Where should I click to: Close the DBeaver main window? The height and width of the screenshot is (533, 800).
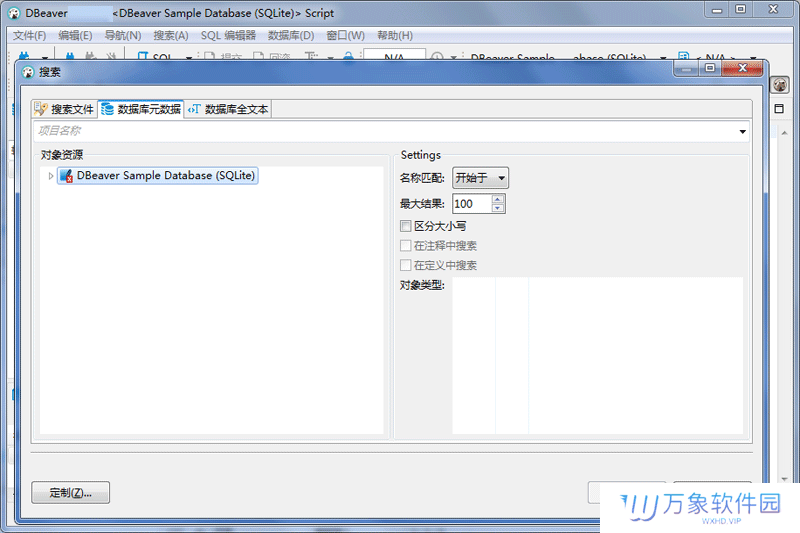[773, 9]
